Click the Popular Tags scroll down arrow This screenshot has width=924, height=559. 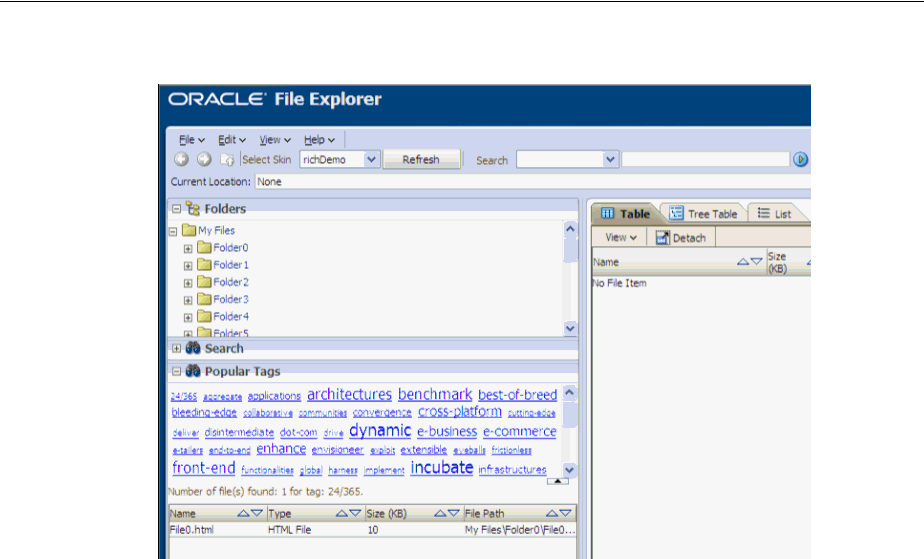[569, 470]
